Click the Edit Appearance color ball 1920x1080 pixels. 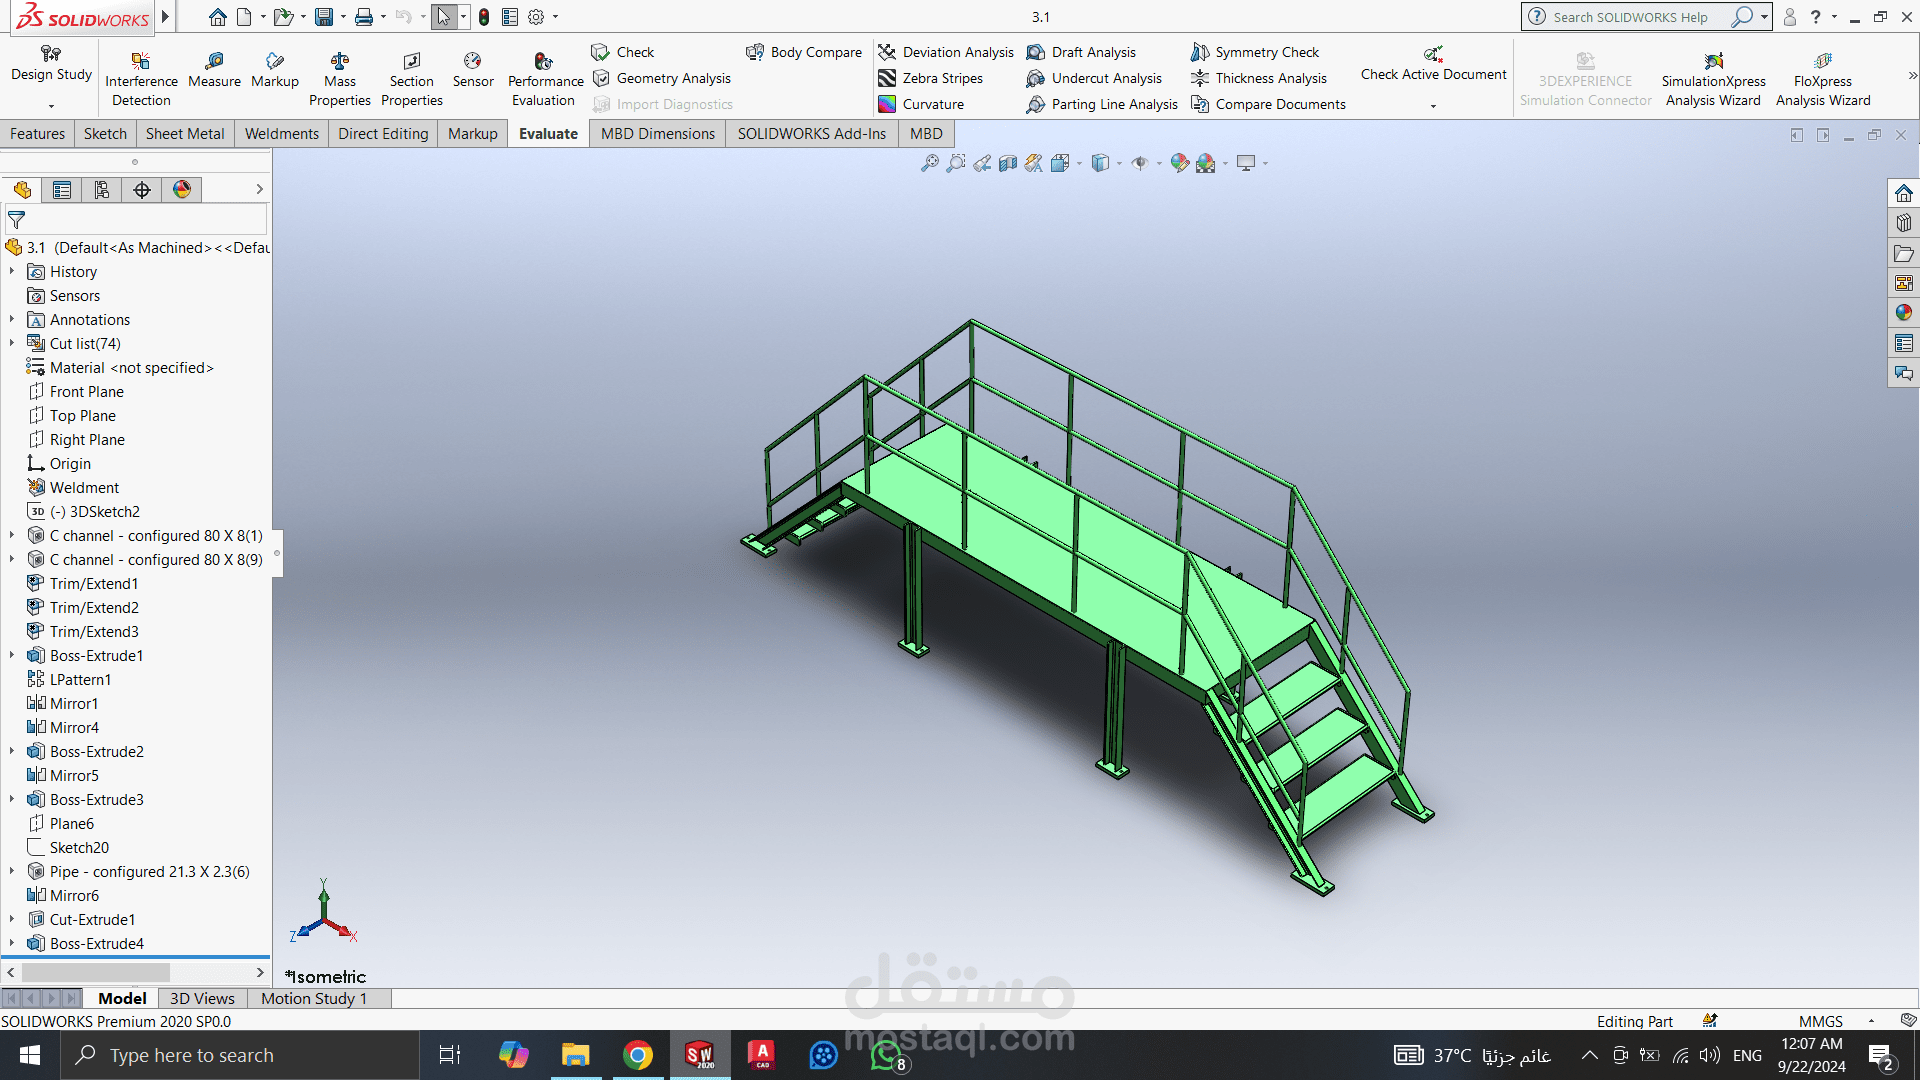(1180, 163)
